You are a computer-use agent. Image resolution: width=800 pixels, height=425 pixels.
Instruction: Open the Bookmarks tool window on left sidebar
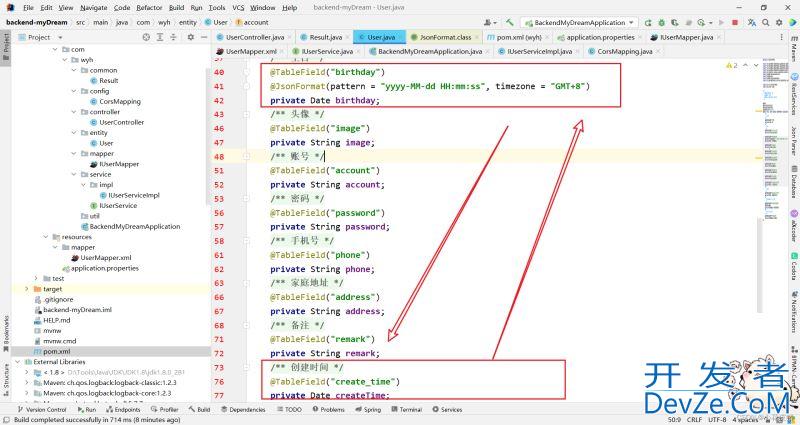[6, 333]
